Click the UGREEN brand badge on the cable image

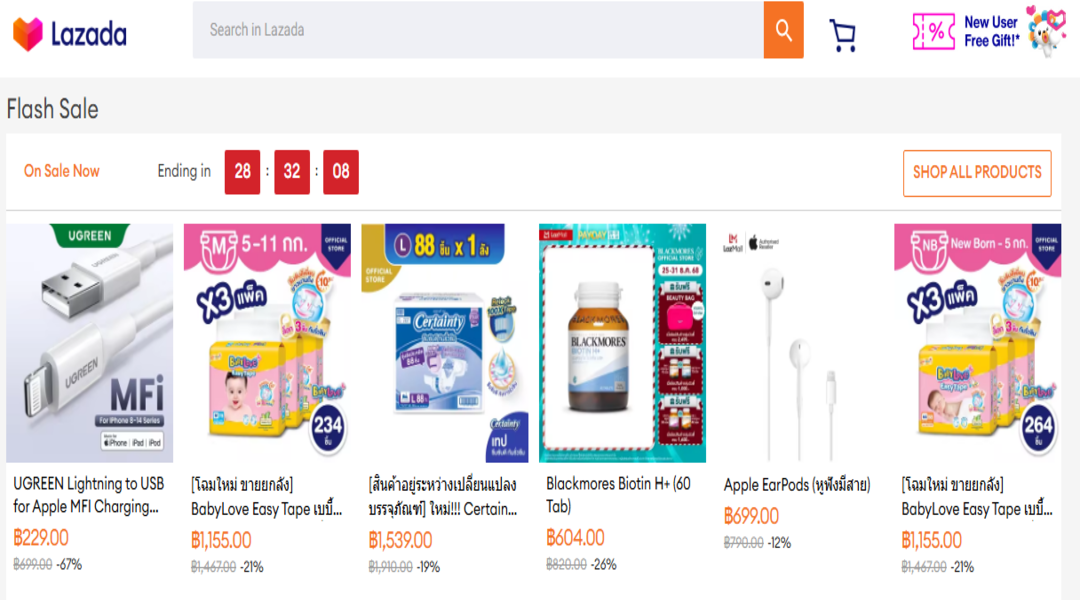pyautogui.click(x=90, y=235)
